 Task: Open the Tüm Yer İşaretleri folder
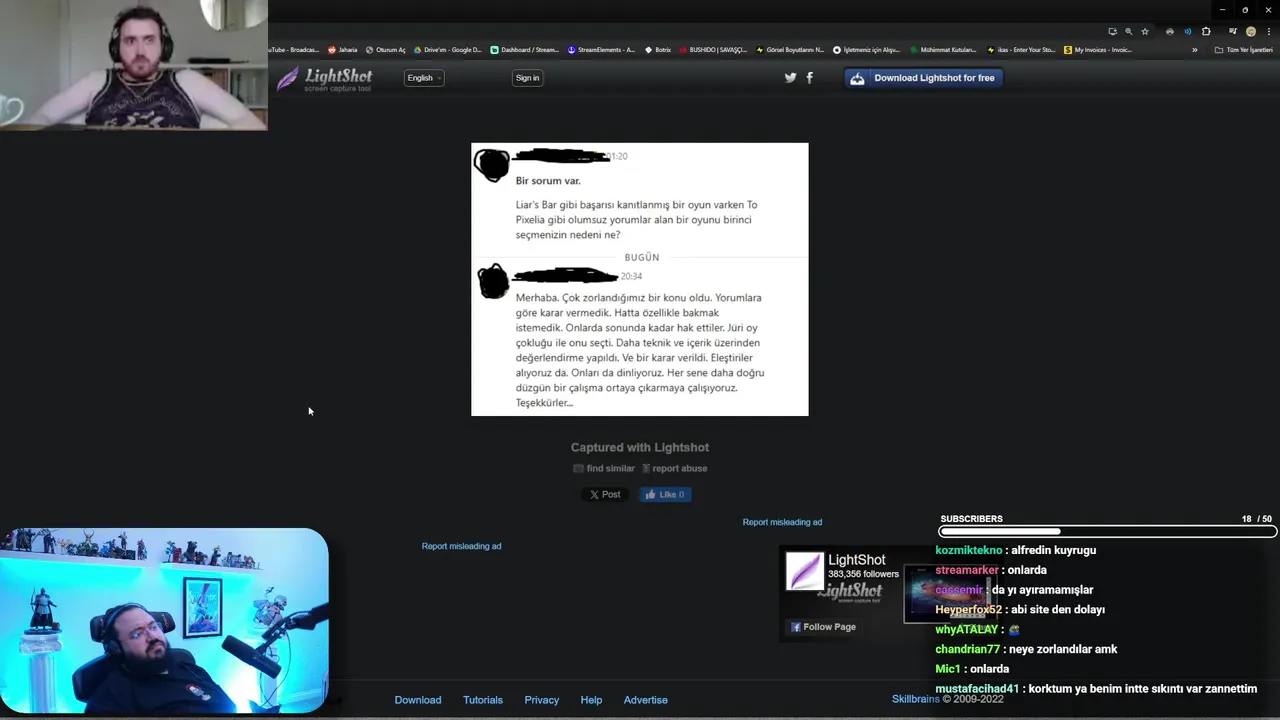1243,50
